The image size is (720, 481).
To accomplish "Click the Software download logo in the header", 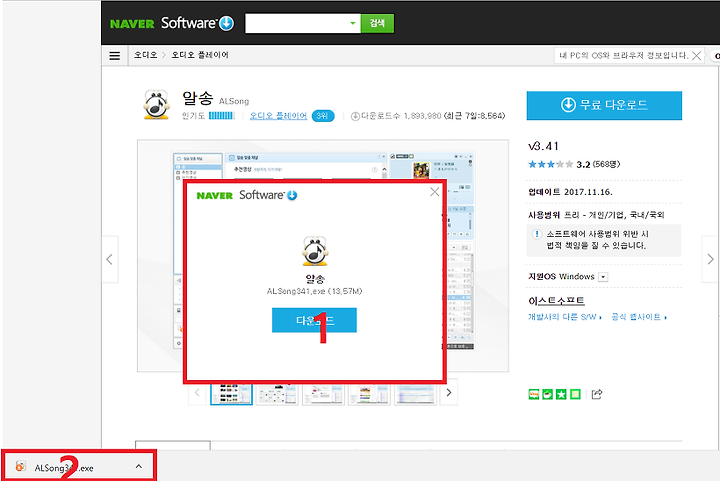I will coord(197,23).
